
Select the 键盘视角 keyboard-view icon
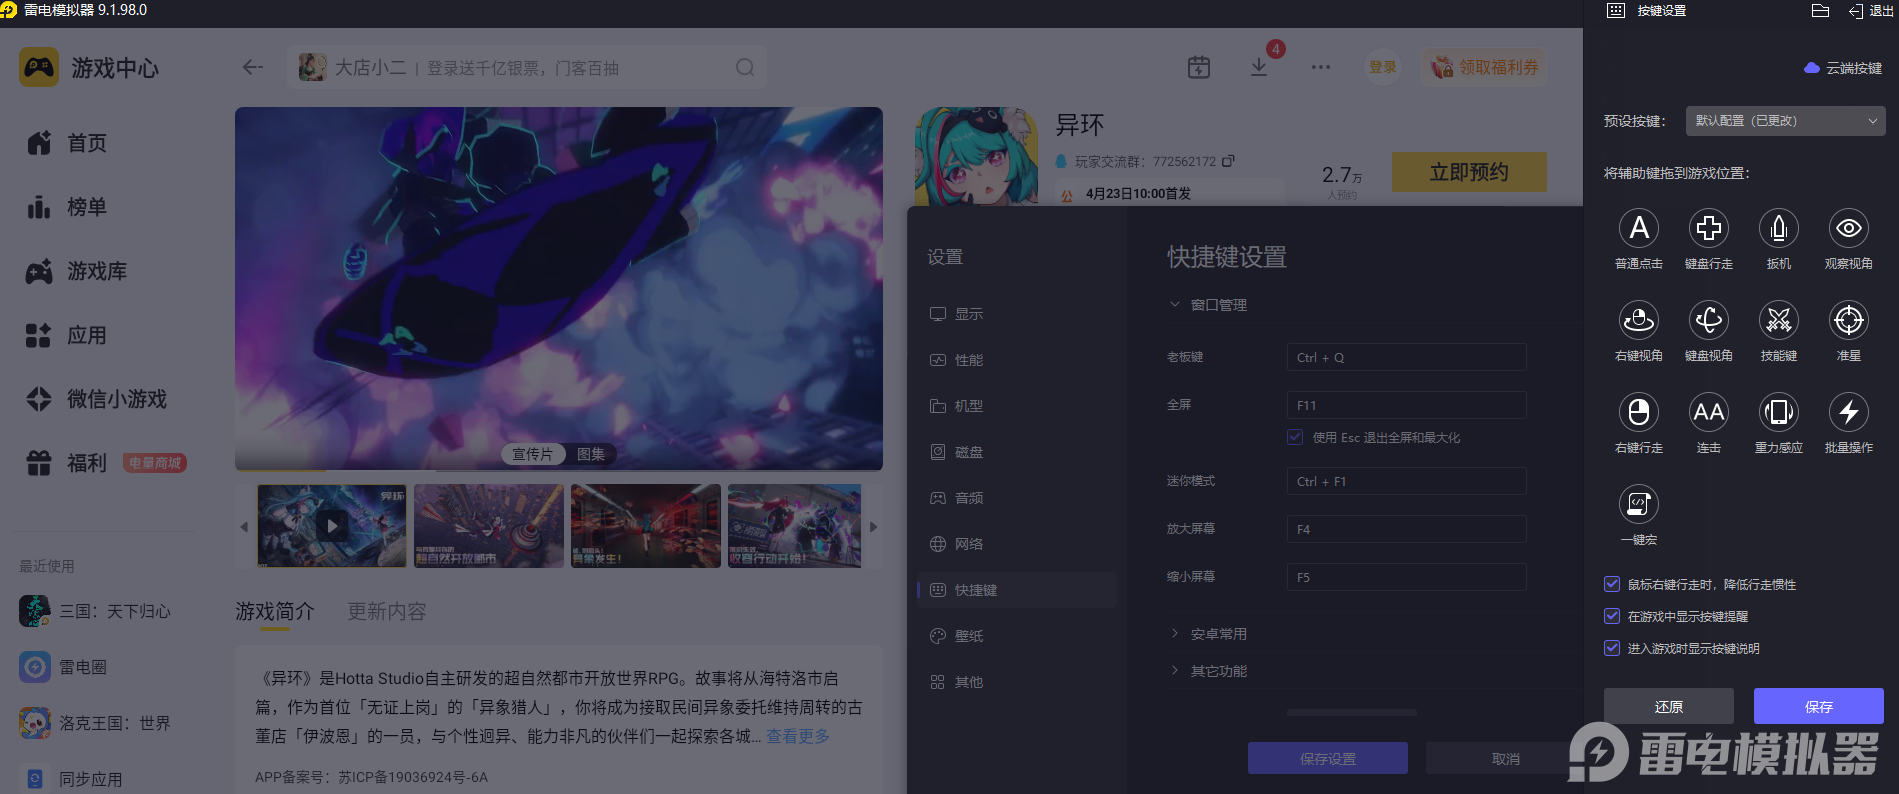point(1708,320)
